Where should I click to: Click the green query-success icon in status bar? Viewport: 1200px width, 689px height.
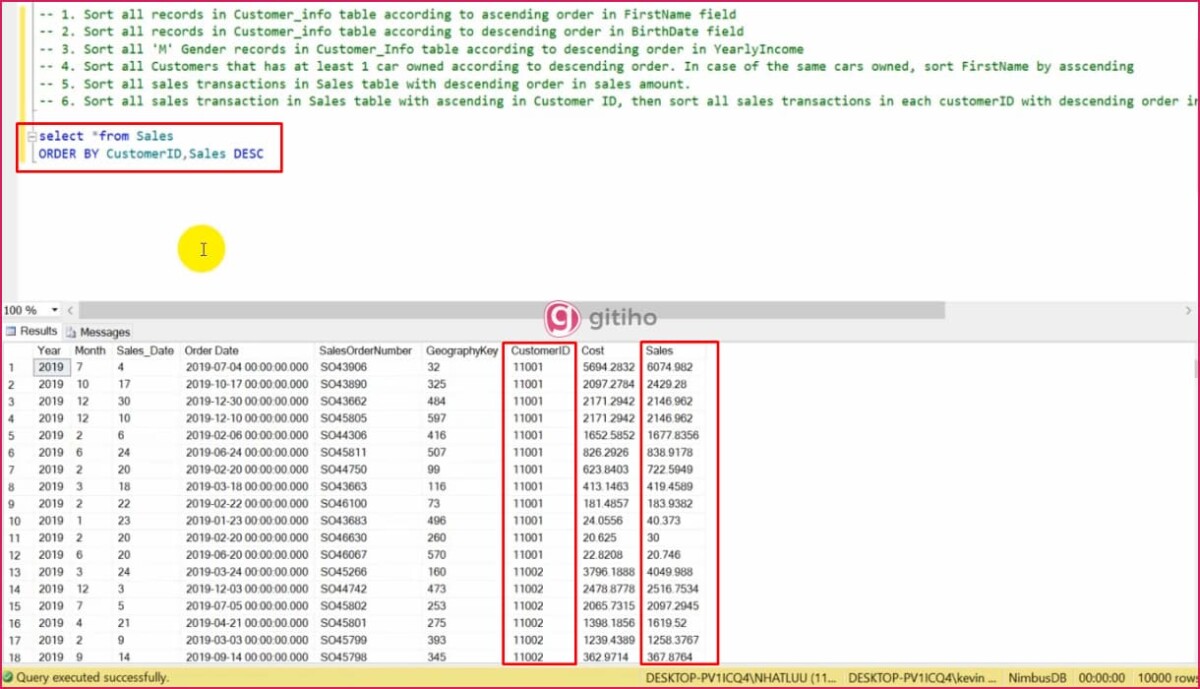(x=8, y=678)
